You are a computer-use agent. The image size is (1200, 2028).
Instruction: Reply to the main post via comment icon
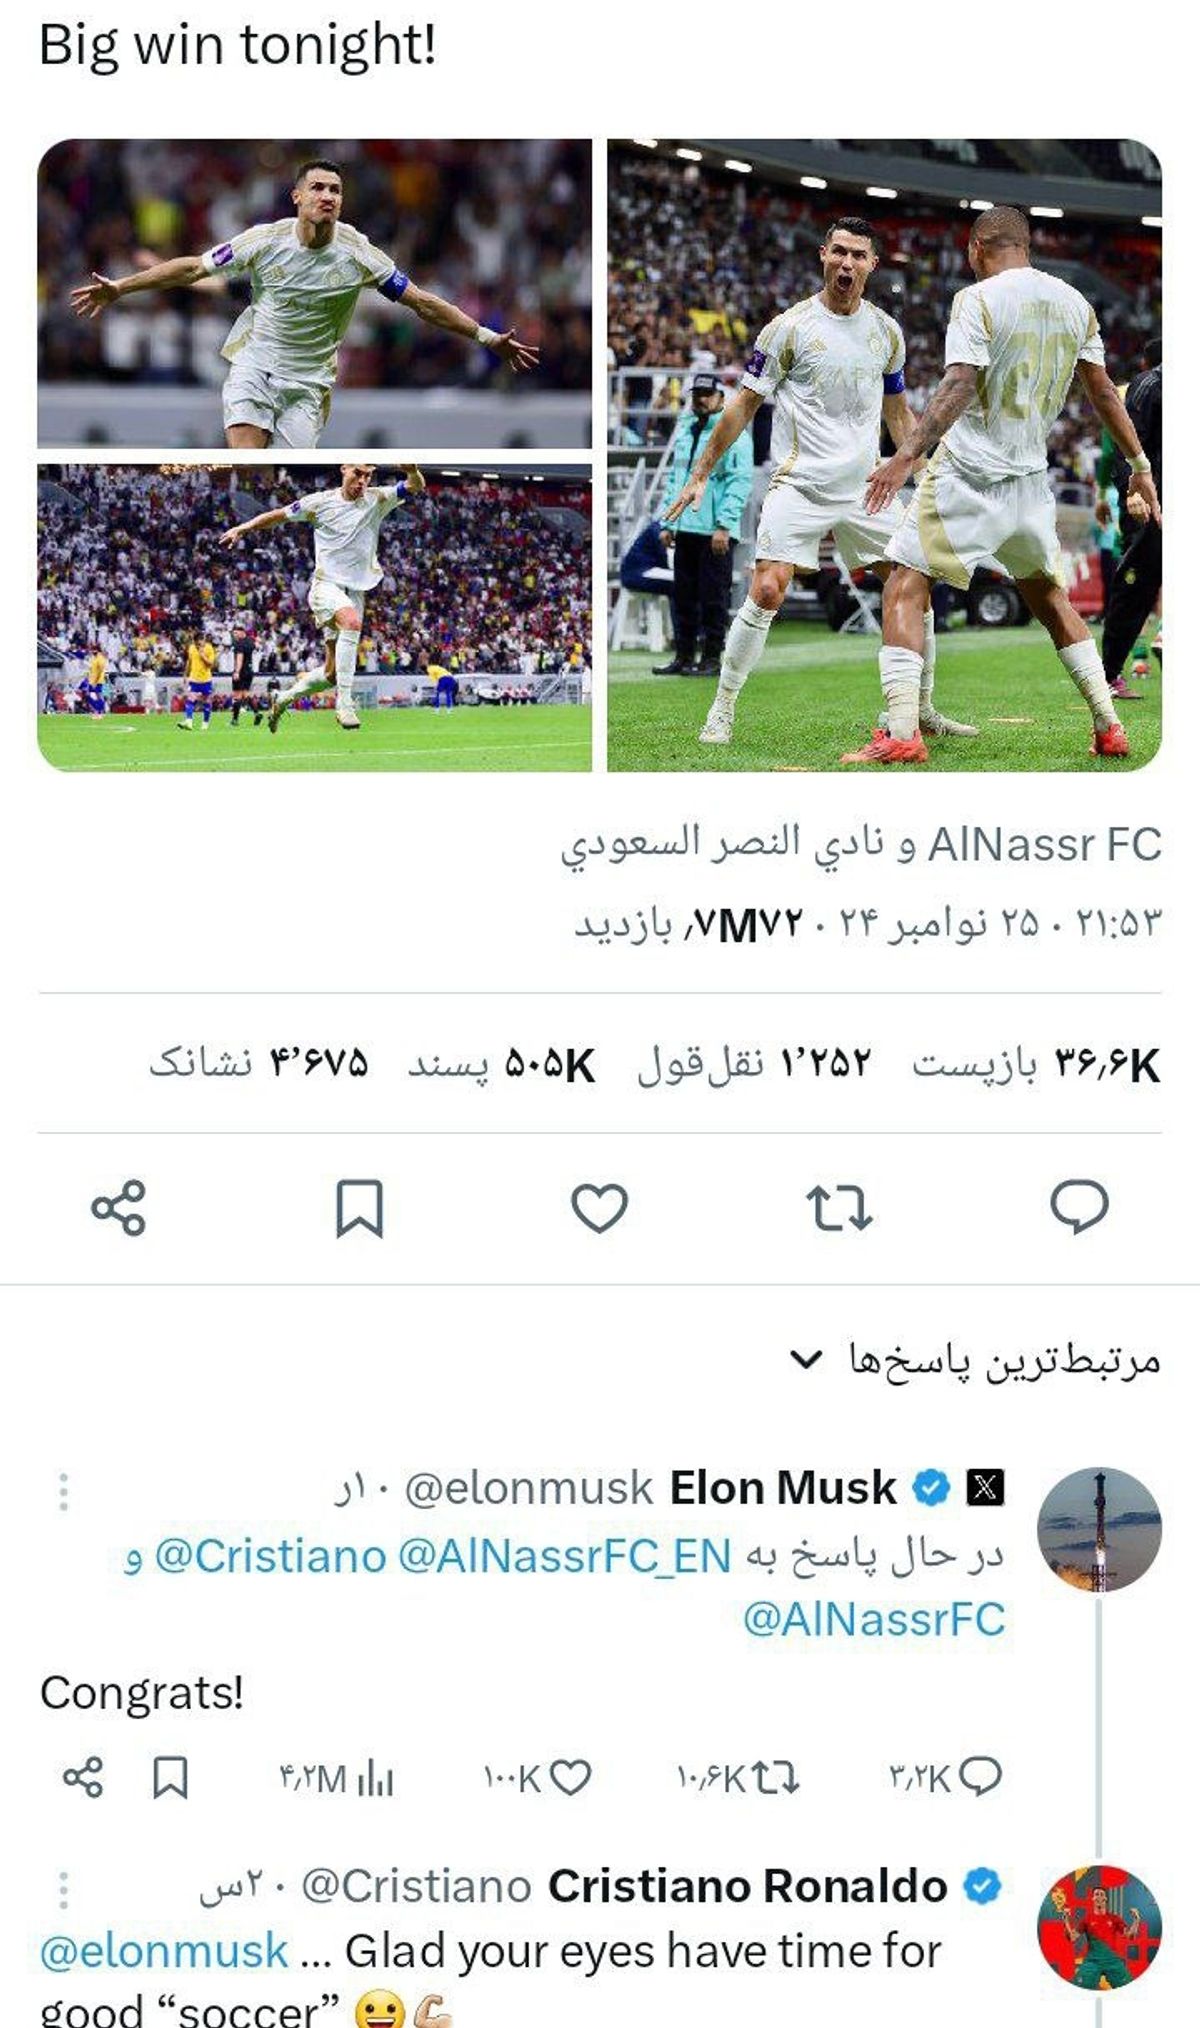point(1079,1206)
